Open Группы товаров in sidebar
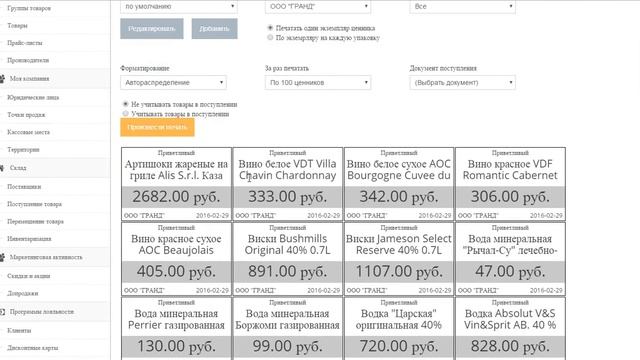 29,8
